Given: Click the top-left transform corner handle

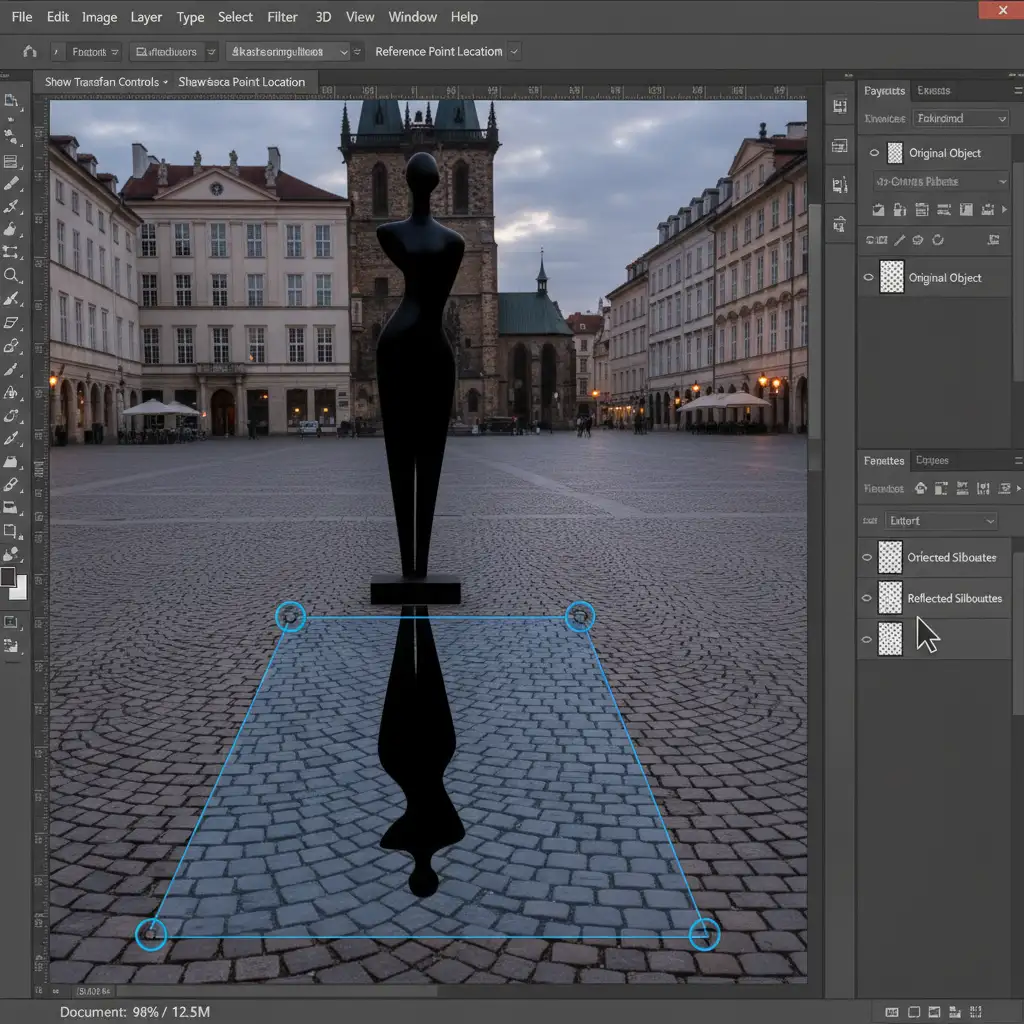Looking at the screenshot, I should point(291,616).
